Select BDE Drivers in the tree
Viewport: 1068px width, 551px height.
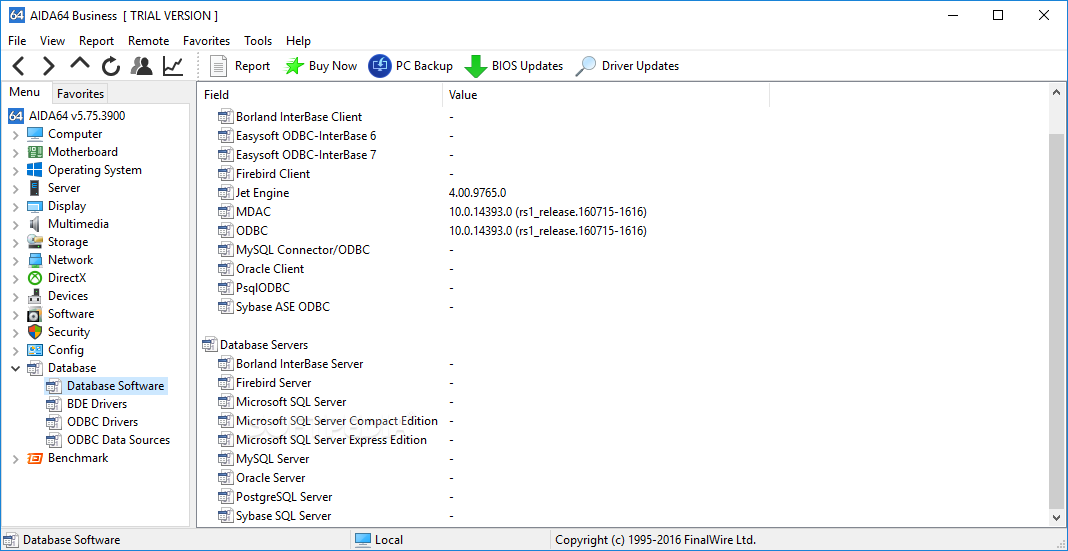coord(97,404)
